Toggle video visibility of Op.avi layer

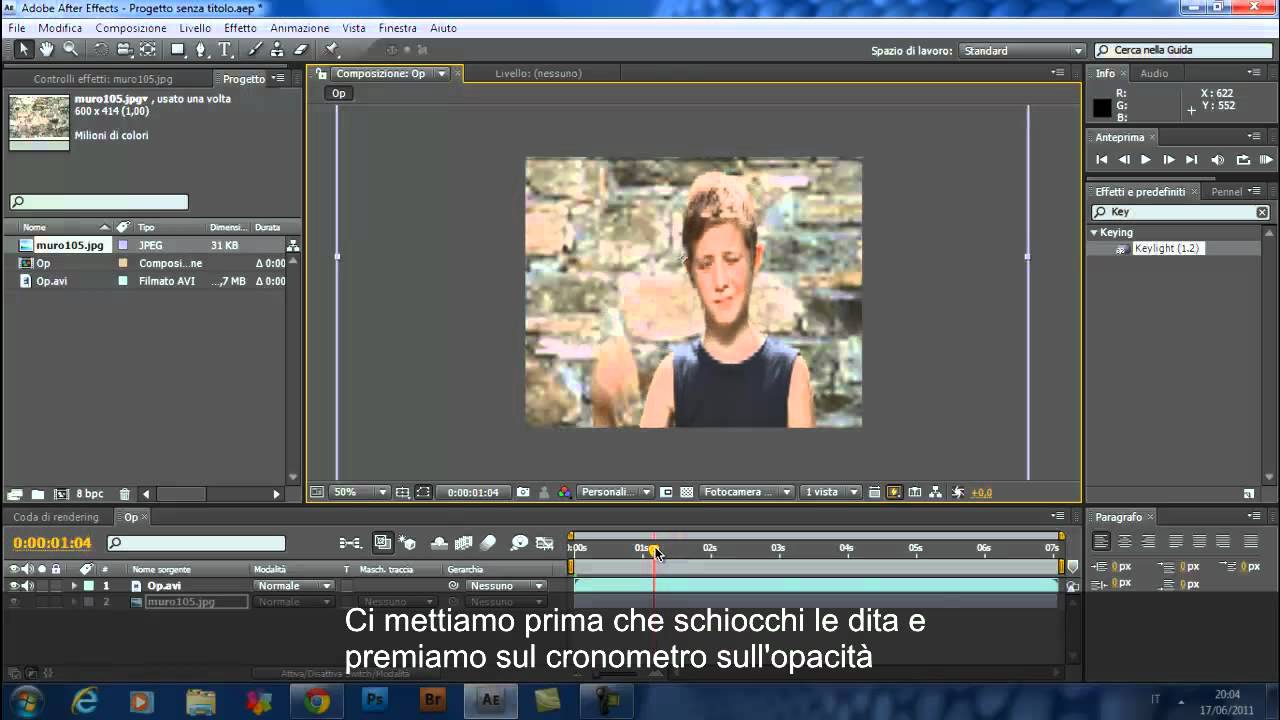point(14,586)
